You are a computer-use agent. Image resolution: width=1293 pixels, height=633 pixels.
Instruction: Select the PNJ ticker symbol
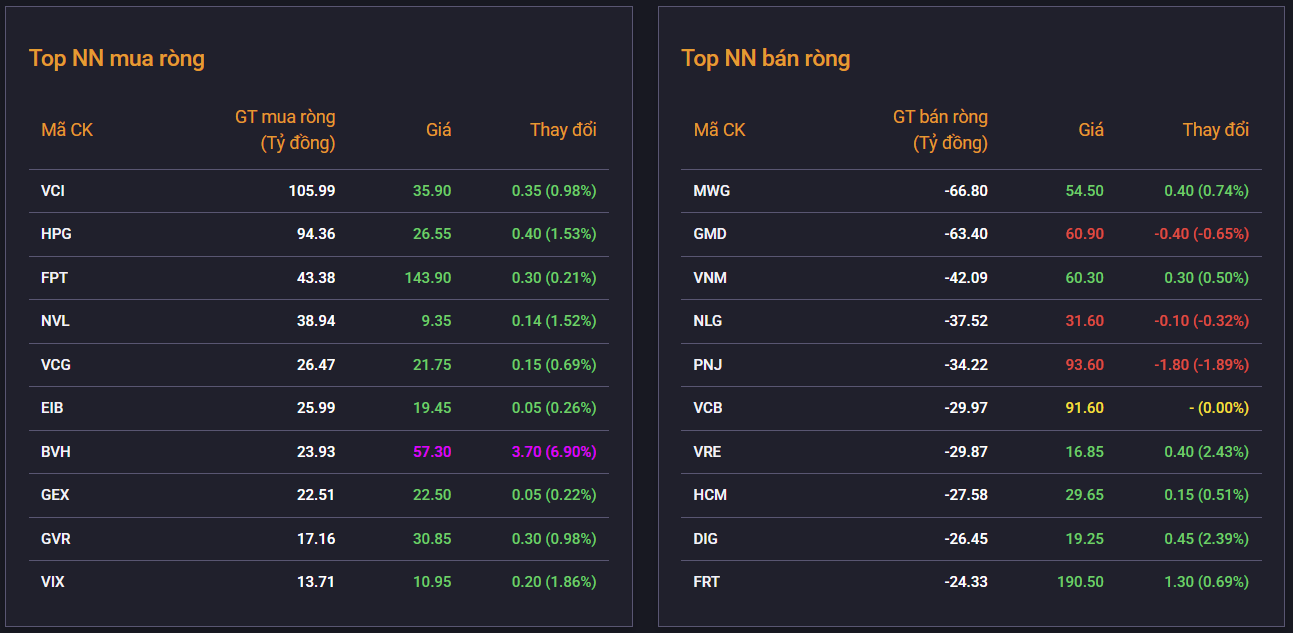tap(708, 364)
